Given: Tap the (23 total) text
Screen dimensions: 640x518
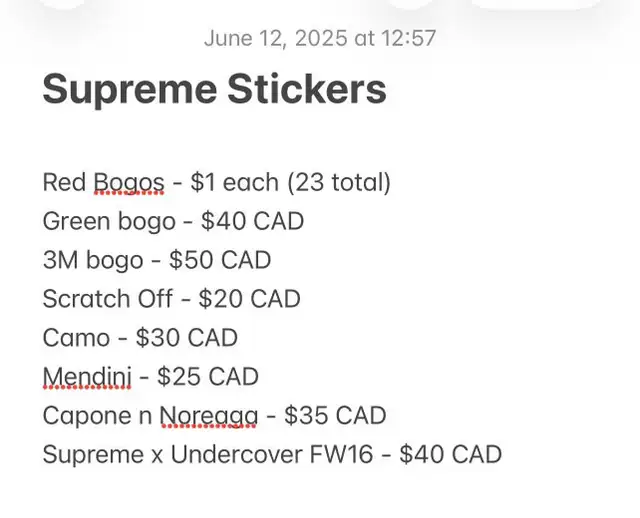Looking at the screenshot, I should [339, 182].
